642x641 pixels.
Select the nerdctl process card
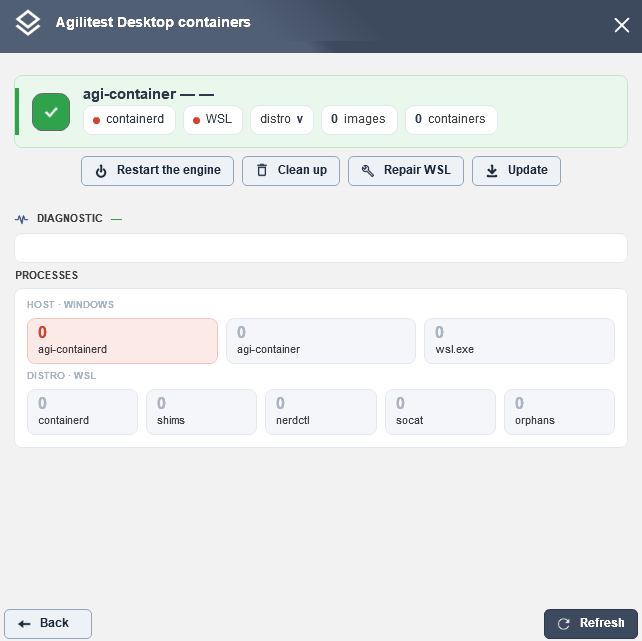[x=321, y=412]
